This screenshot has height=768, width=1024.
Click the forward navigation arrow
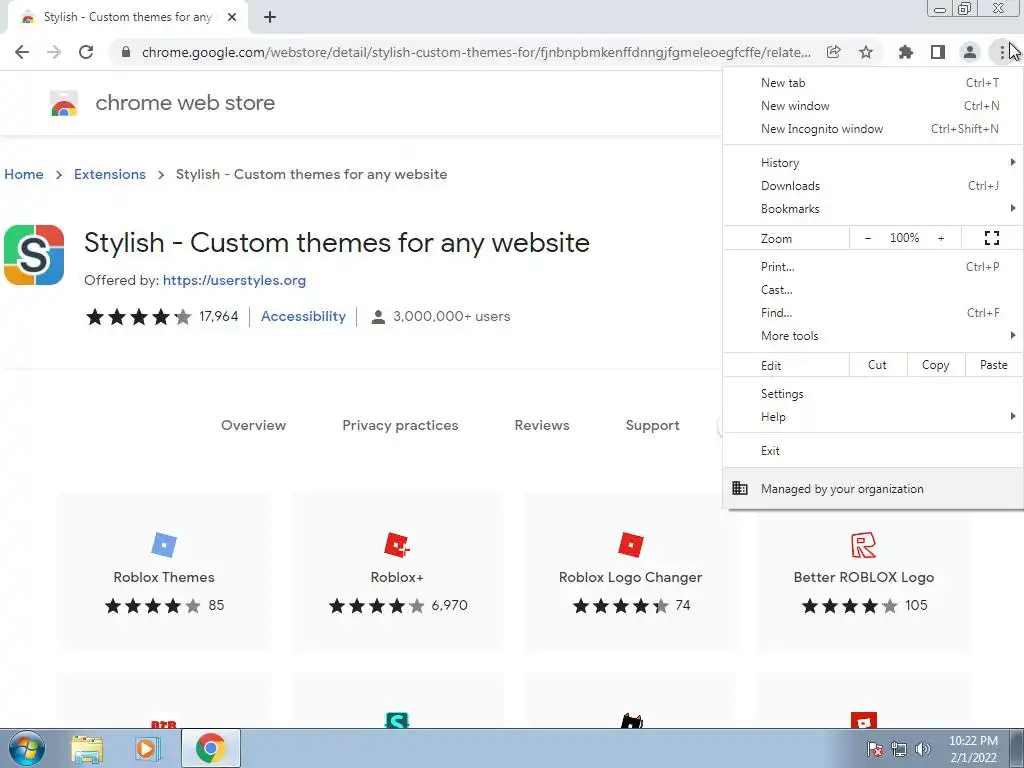point(54,52)
